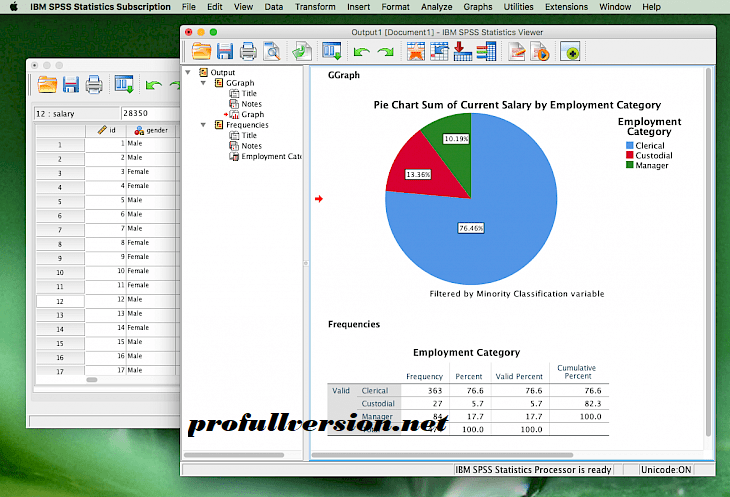Screen dimensions: 730x497
Task: Open the Utilities menu
Action: [x=519, y=7]
